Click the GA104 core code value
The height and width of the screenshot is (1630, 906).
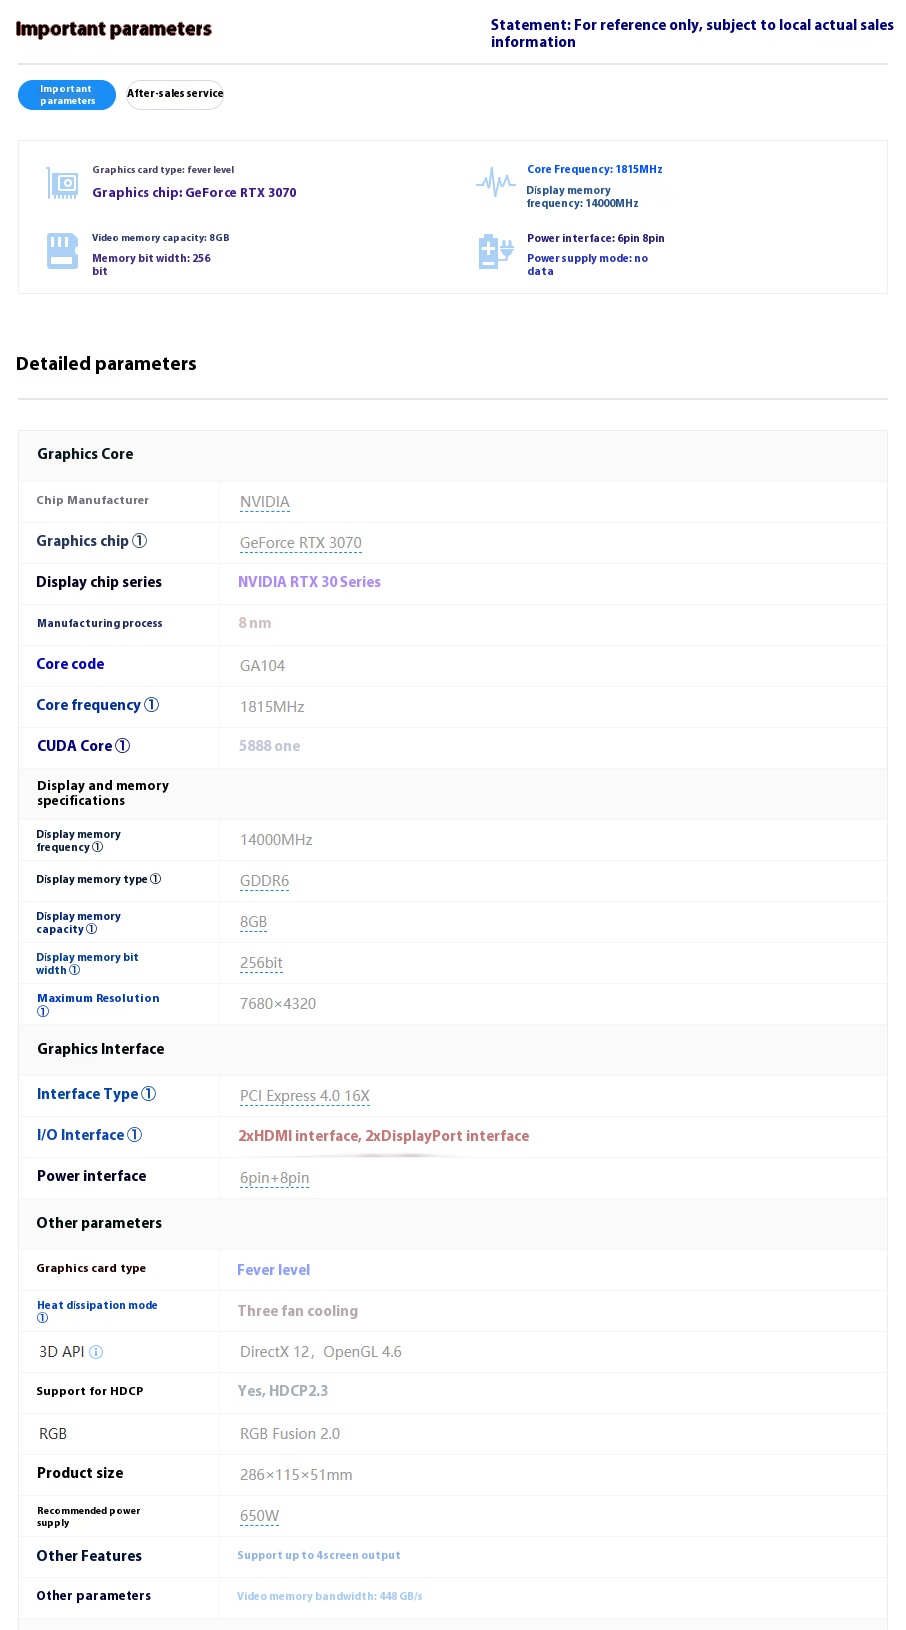pos(262,666)
